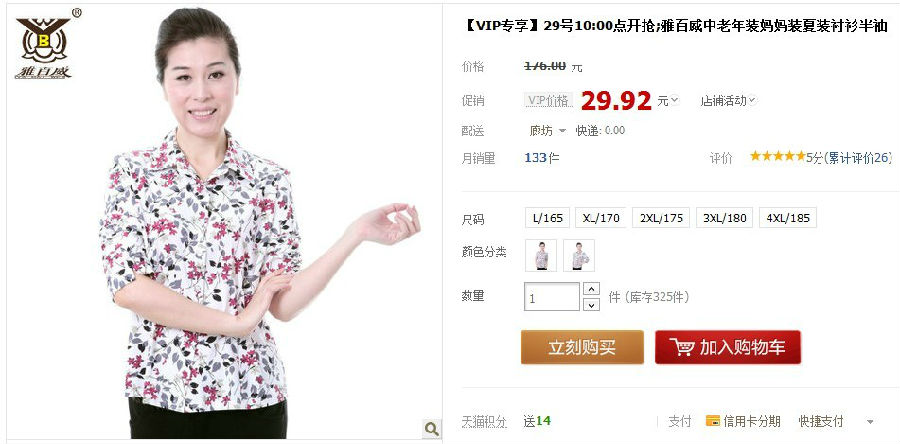Expand the 店铺活动 promotions dropdown
Viewport: 900px width, 444px height.
tap(728, 100)
